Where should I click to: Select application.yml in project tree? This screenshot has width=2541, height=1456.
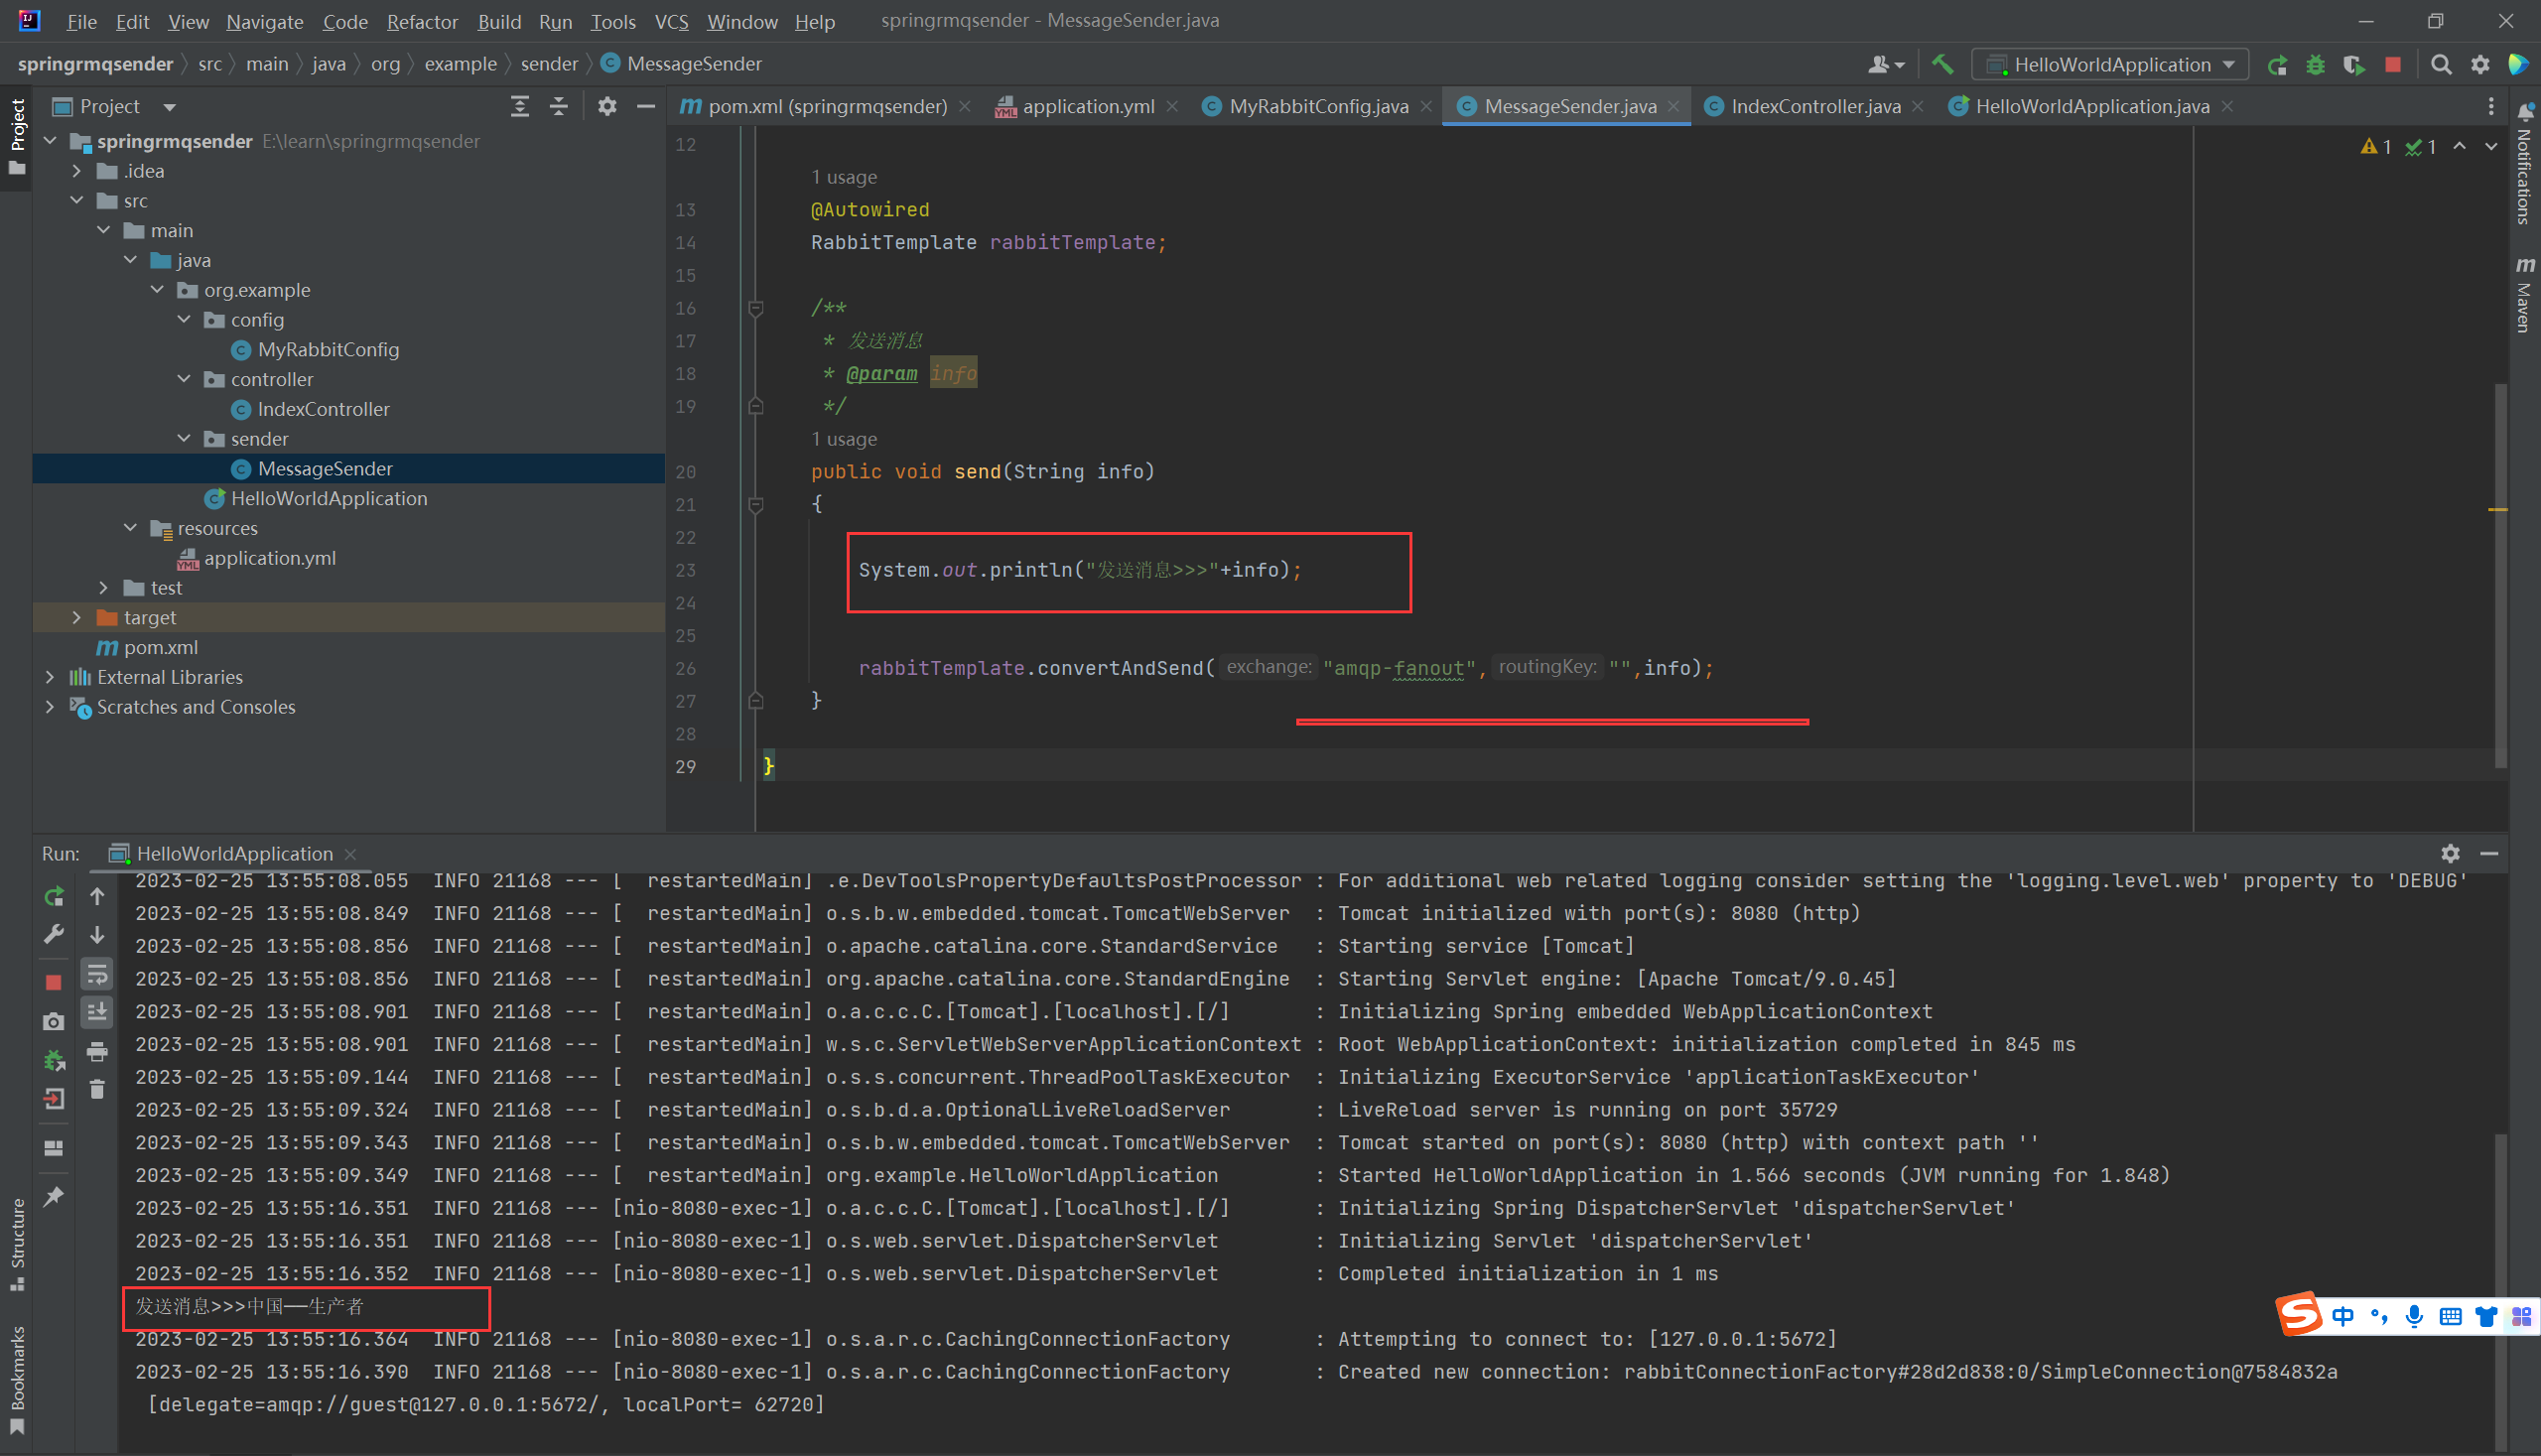tap(269, 558)
